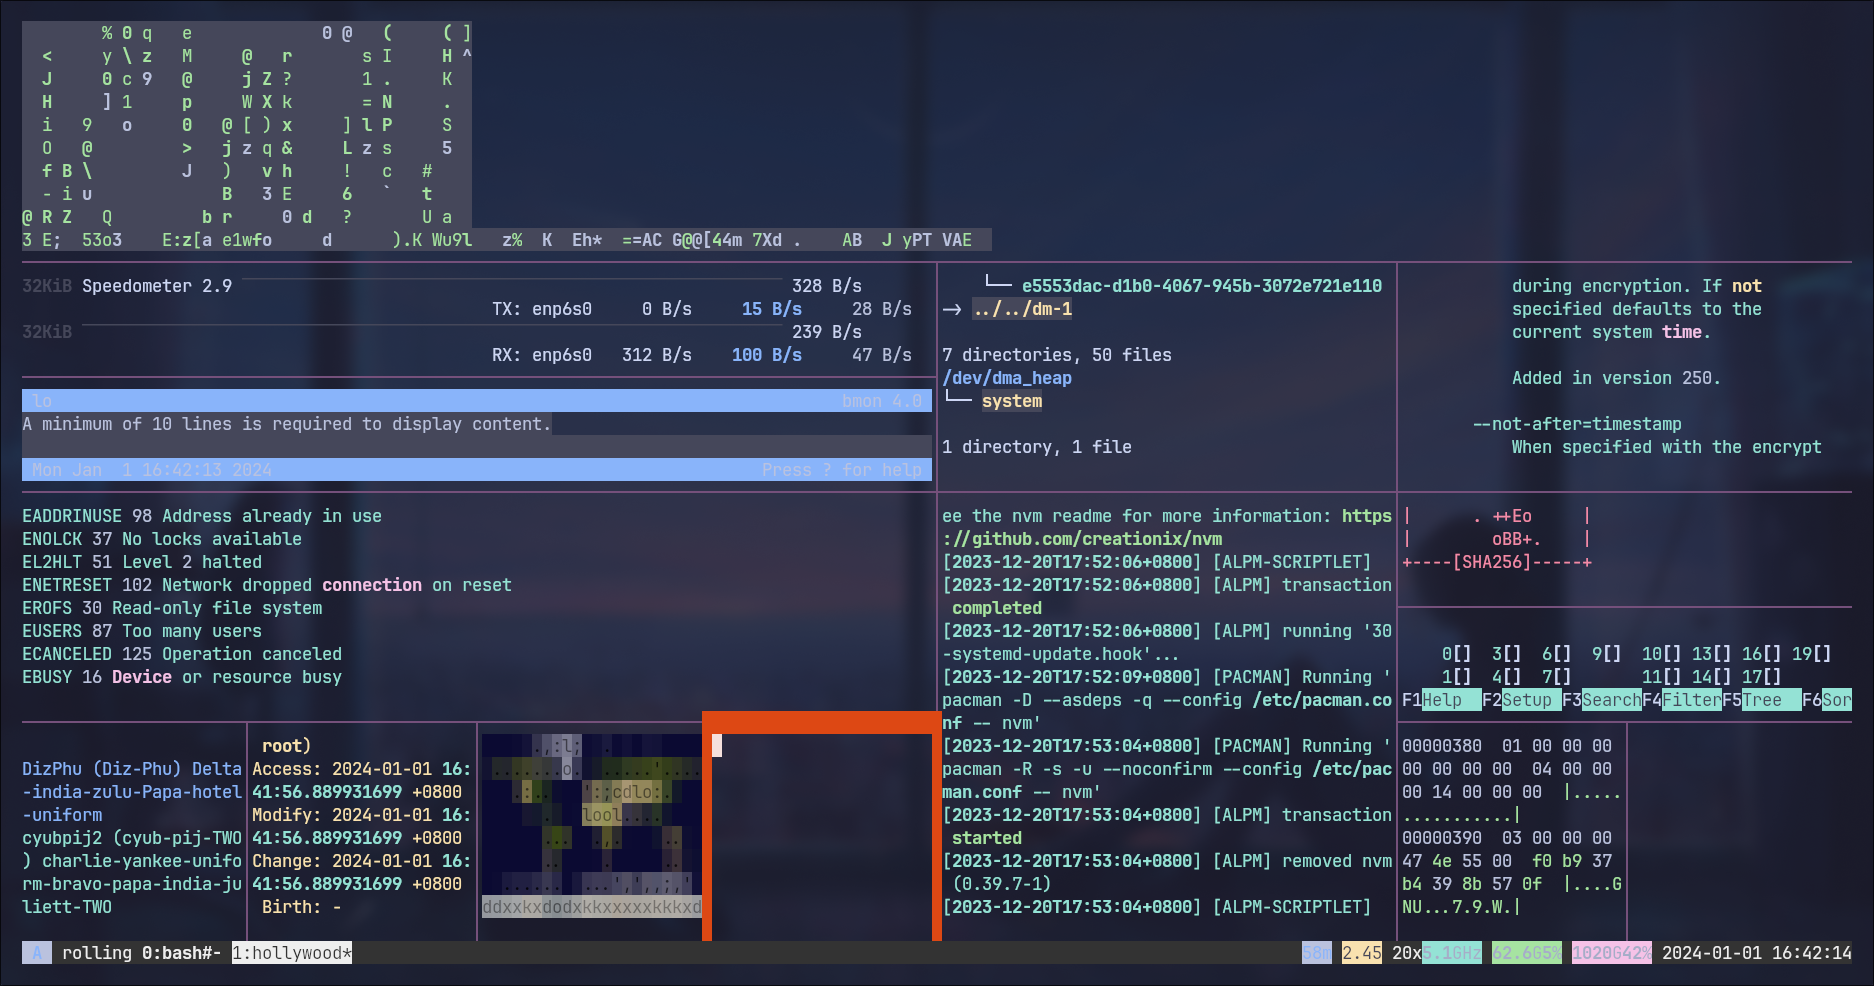Select the 'lo' interface header in bmon
This screenshot has width=1874, height=986.
pos(42,401)
